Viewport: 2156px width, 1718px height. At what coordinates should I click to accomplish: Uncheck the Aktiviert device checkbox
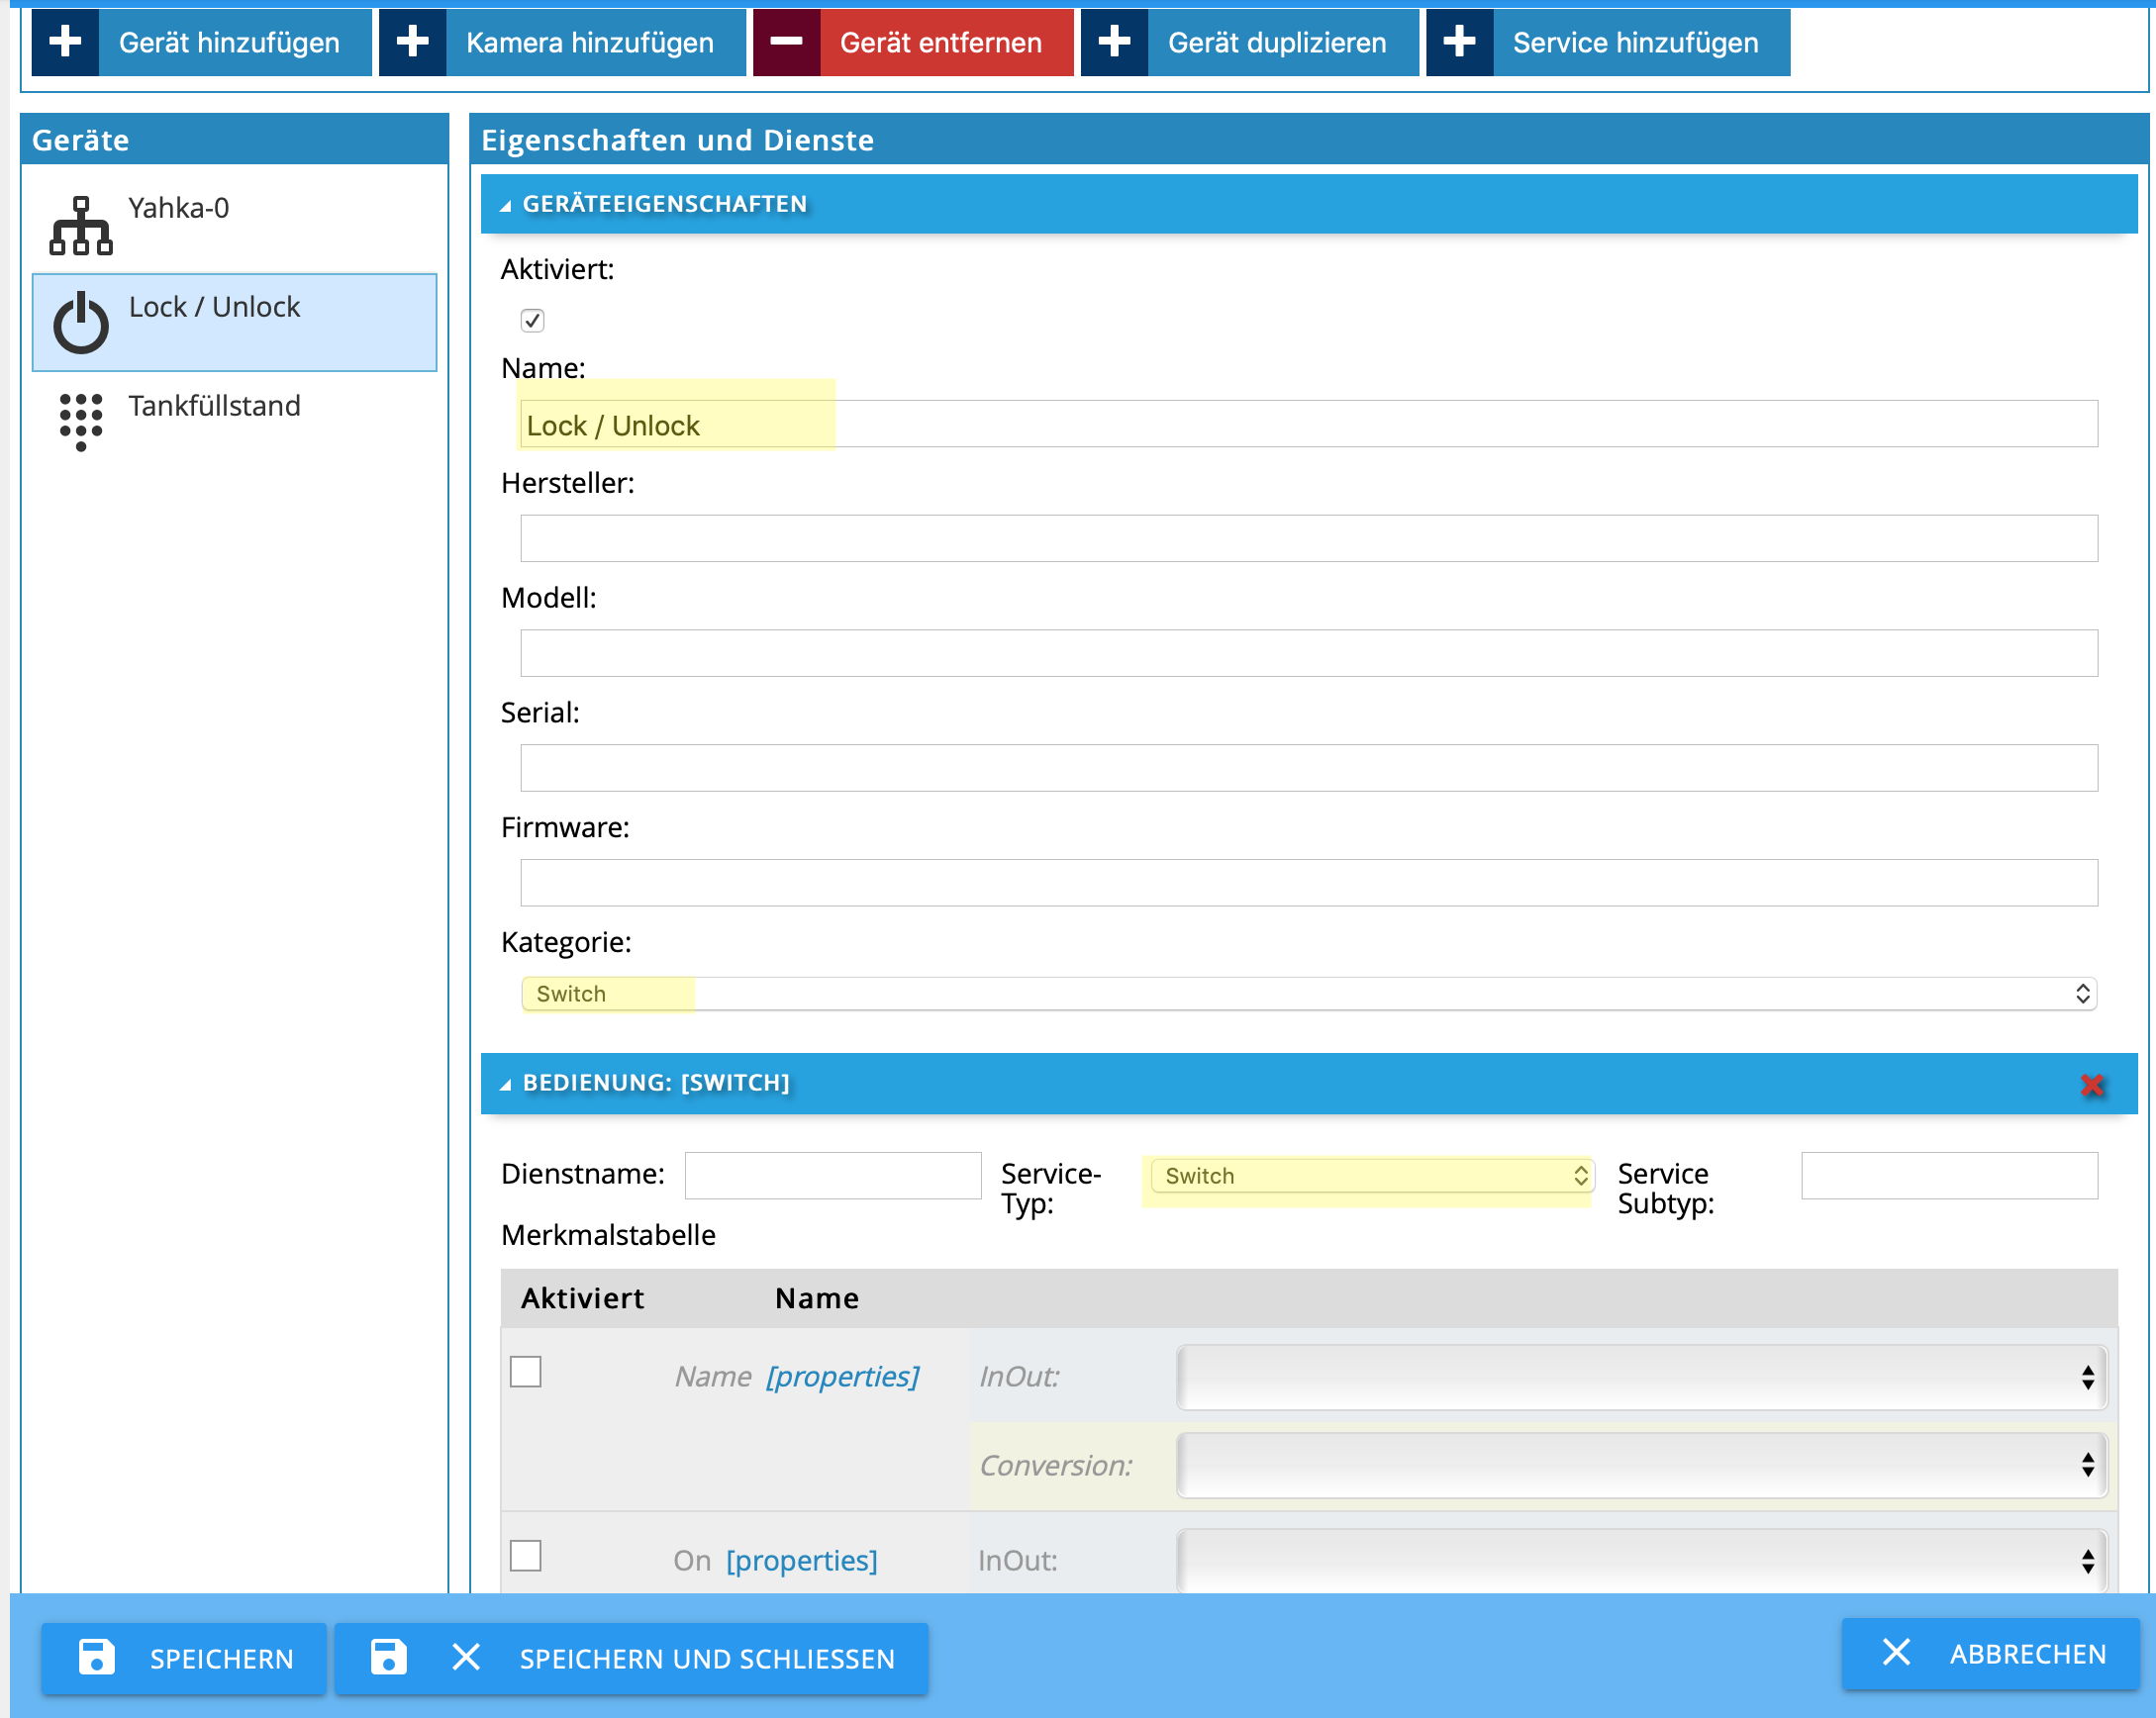click(x=532, y=320)
